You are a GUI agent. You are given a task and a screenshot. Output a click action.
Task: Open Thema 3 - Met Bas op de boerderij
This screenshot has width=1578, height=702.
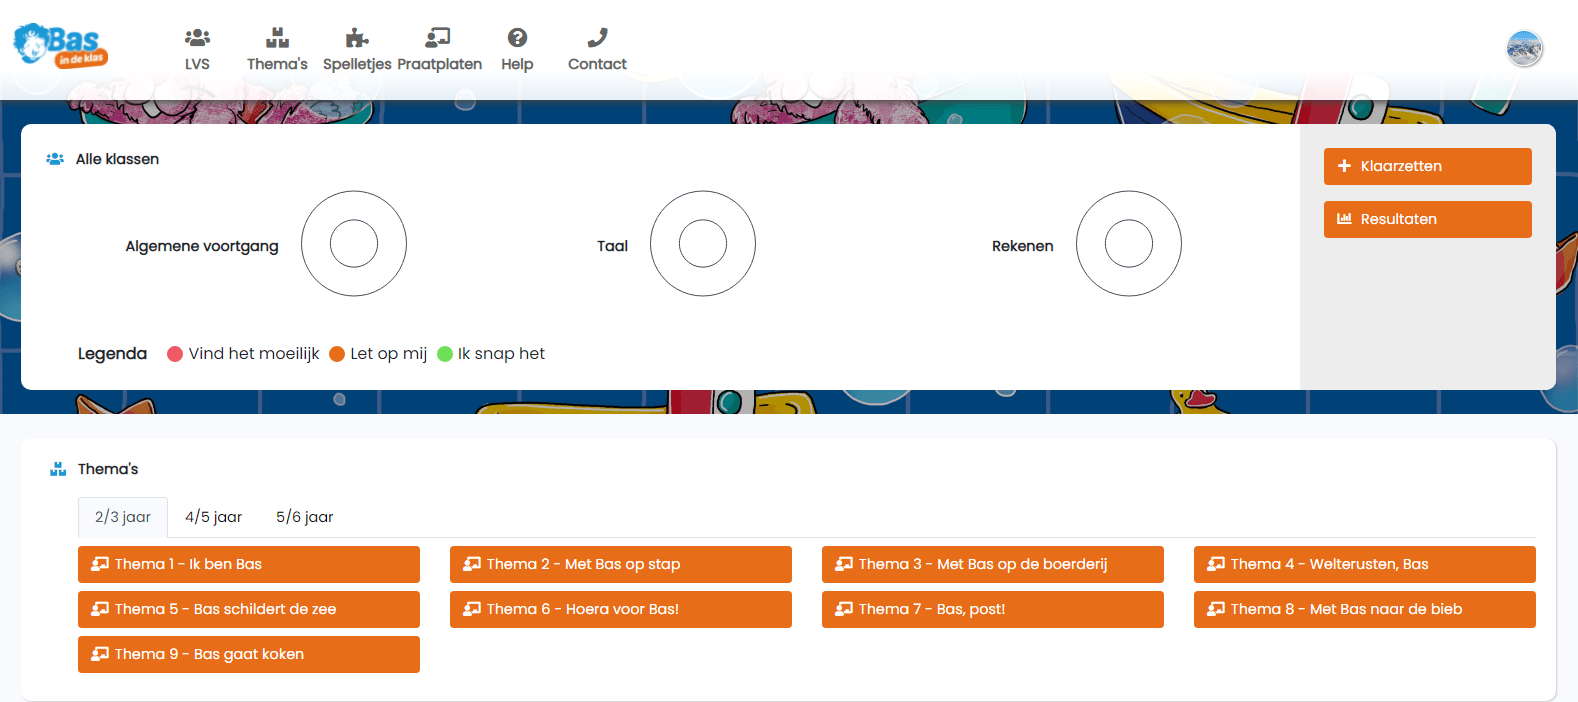point(993,564)
